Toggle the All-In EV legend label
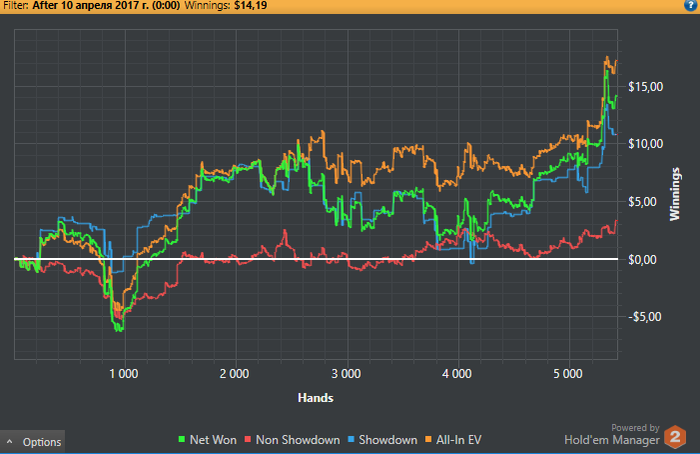The image size is (700, 454). (458, 440)
